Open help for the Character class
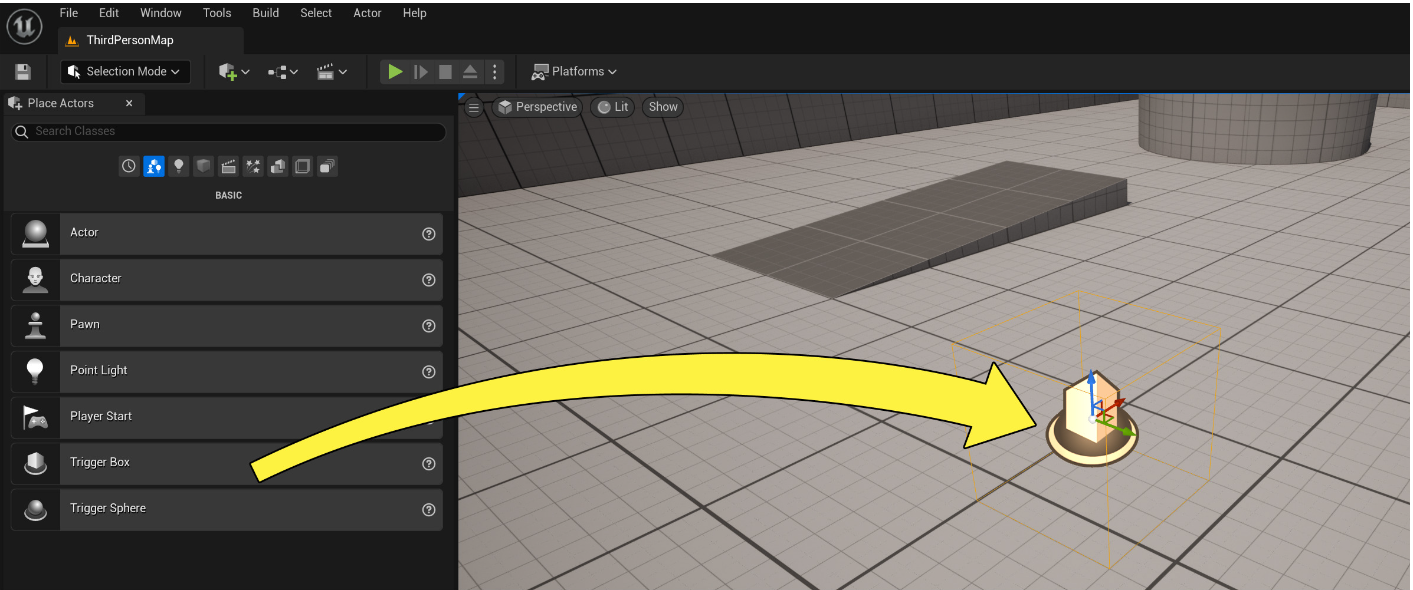Screen dimensions: 1413x590 [429, 280]
